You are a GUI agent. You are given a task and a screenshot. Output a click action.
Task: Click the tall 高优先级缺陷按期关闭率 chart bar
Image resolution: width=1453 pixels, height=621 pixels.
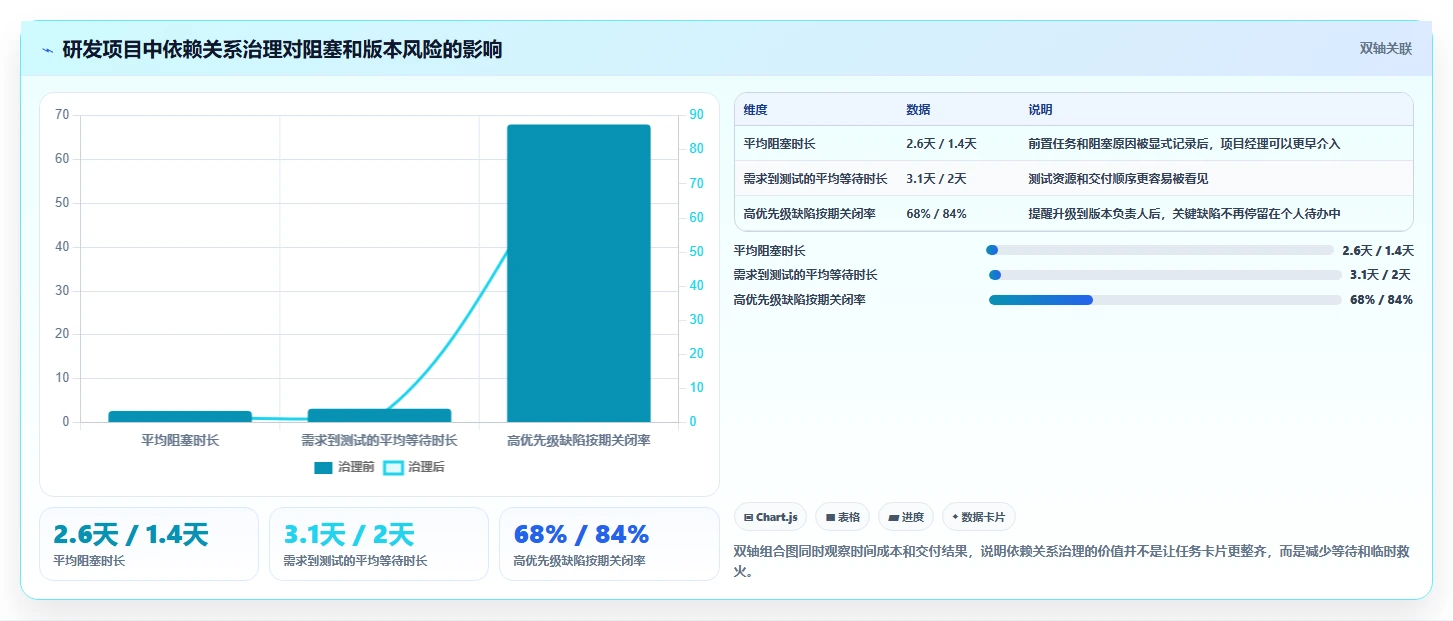coord(579,273)
